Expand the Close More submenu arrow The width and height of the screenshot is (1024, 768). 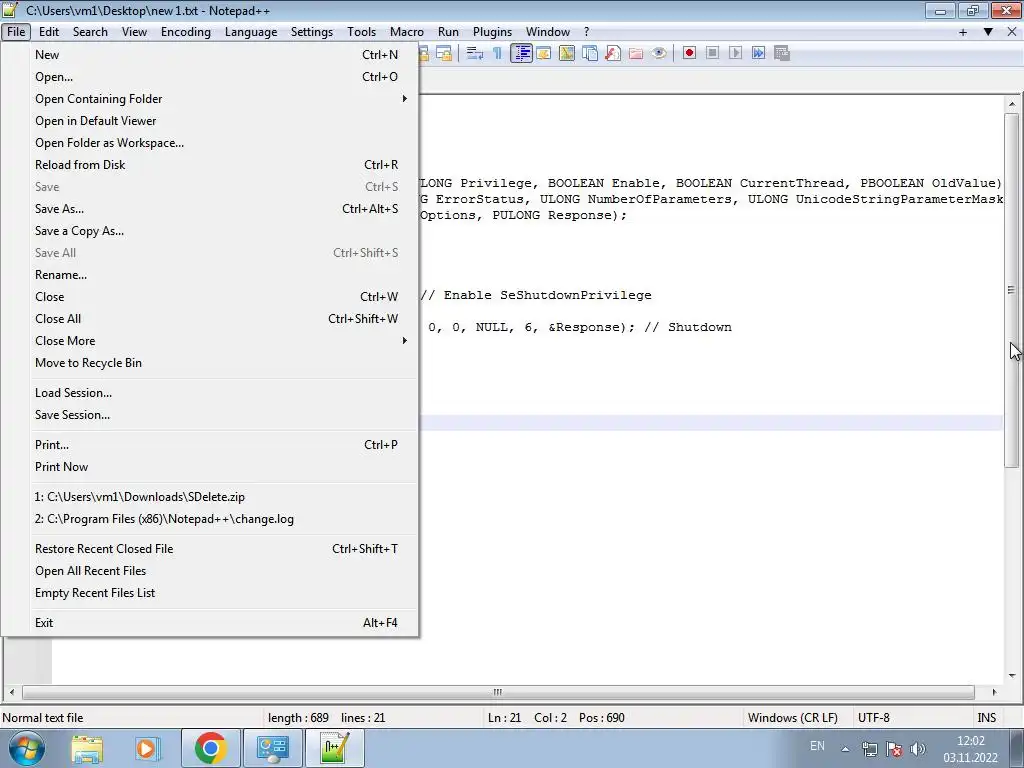[x=404, y=341]
